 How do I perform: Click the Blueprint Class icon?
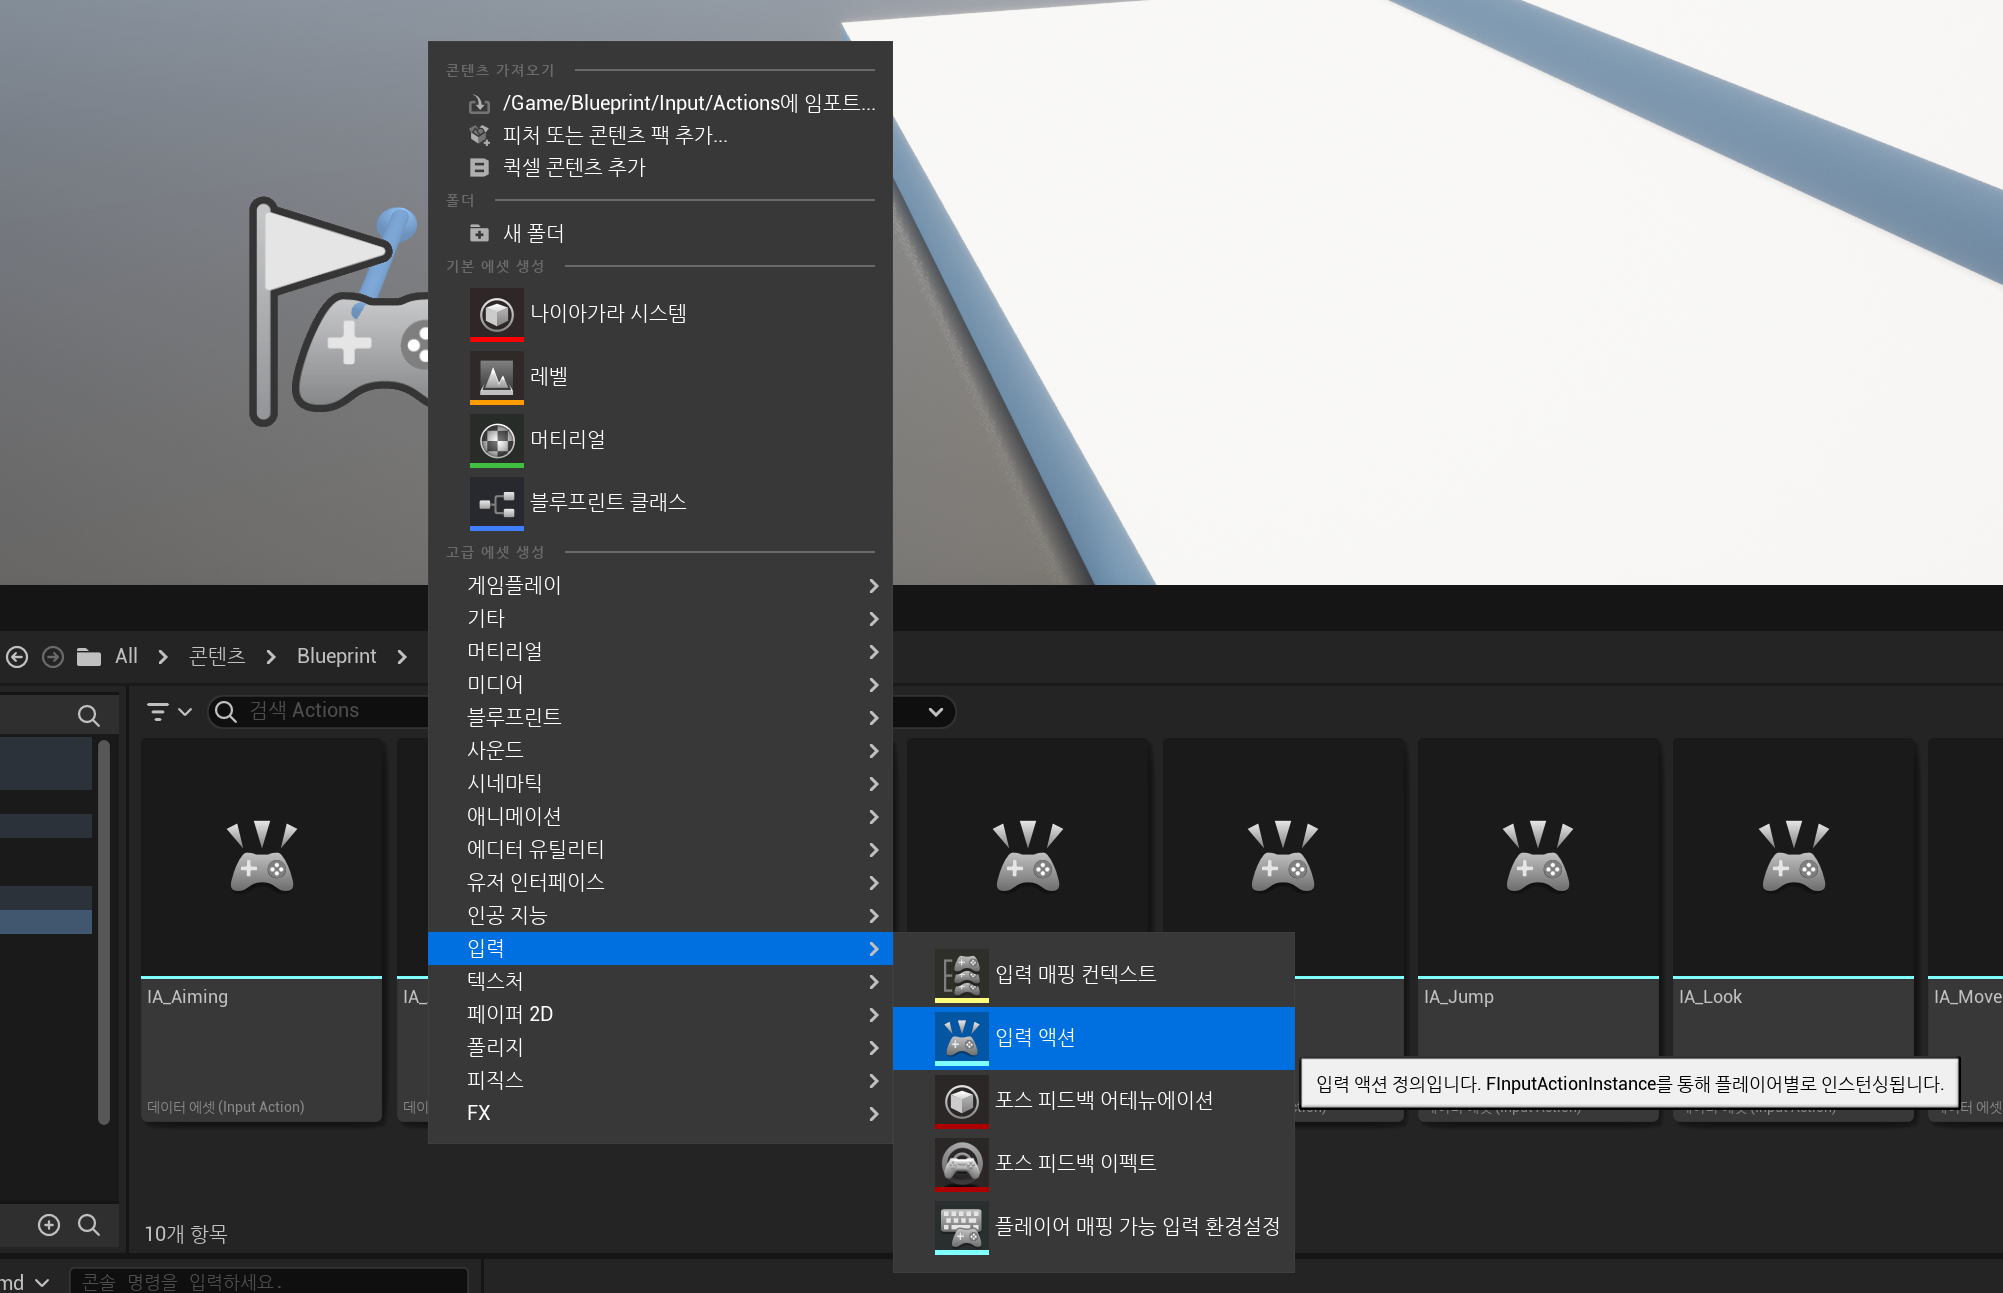tap(496, 503)
